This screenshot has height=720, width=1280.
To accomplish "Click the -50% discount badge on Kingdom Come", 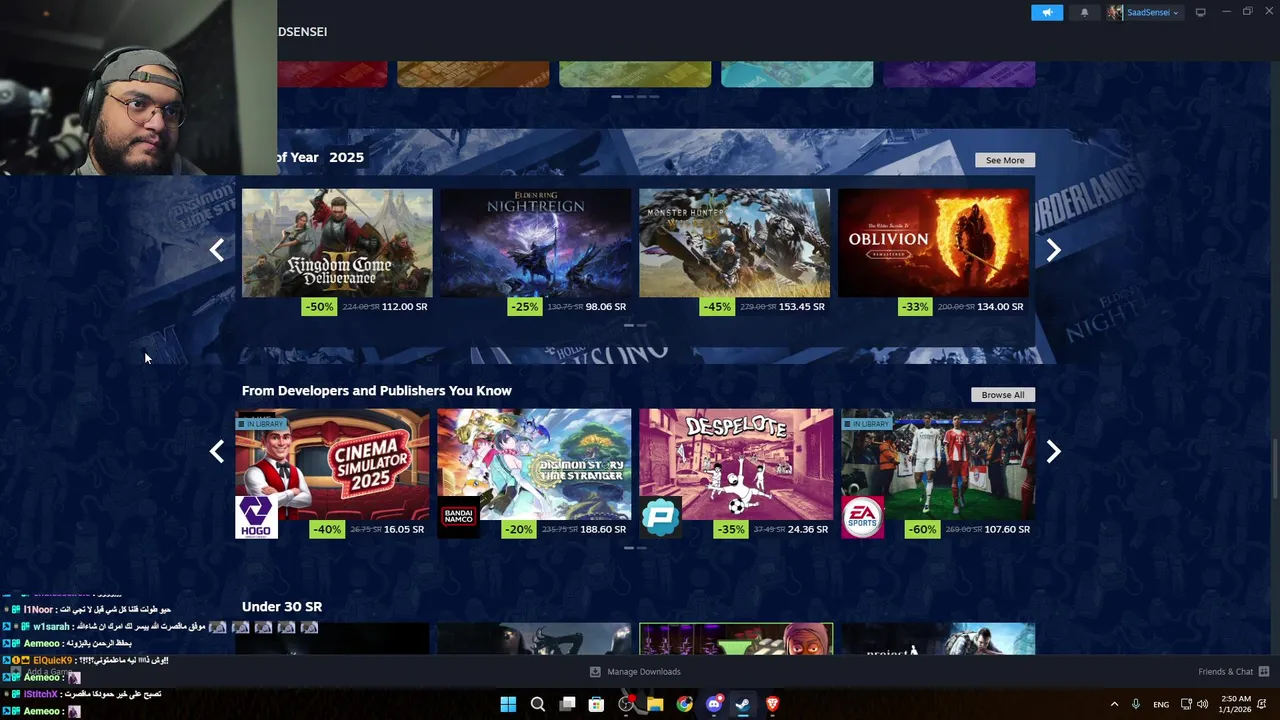I will [x=319, y=307].
